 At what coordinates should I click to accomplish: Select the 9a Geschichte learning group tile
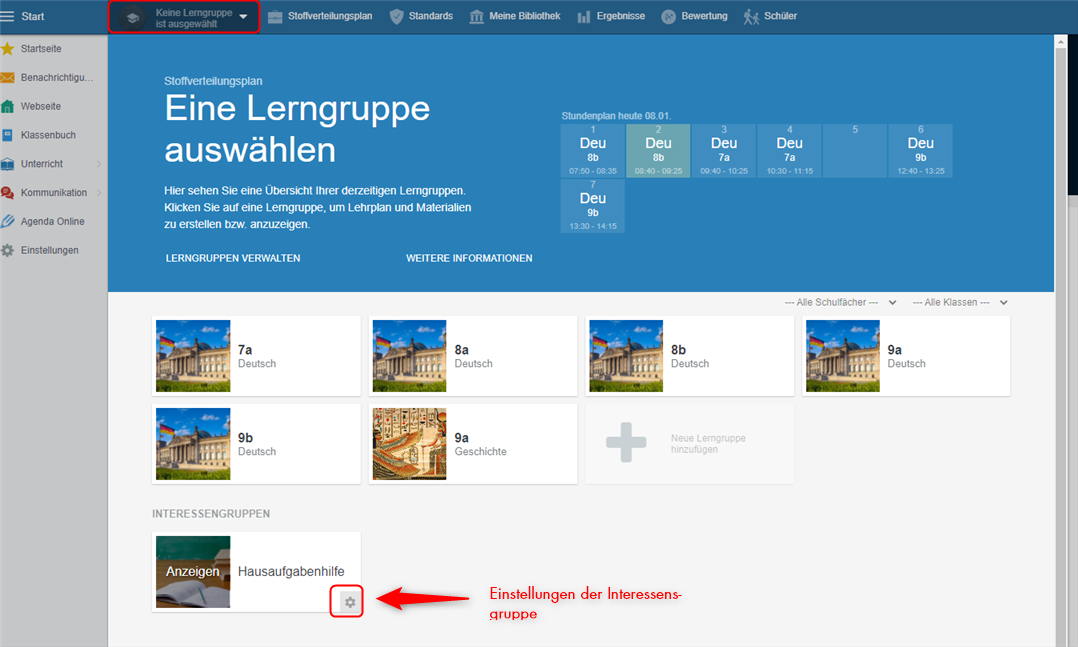pyautogui.click(x=473, y=444)
